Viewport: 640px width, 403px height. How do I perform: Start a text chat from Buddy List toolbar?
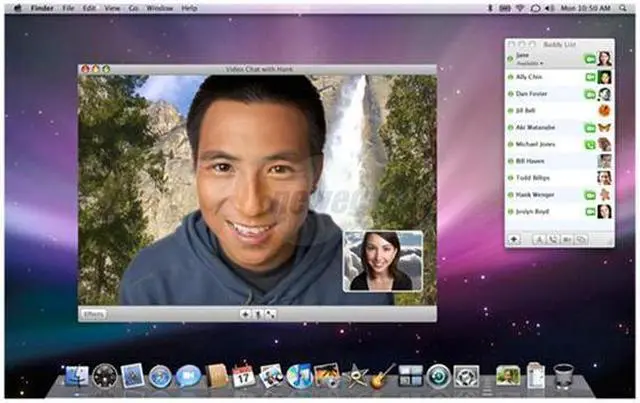539,240
